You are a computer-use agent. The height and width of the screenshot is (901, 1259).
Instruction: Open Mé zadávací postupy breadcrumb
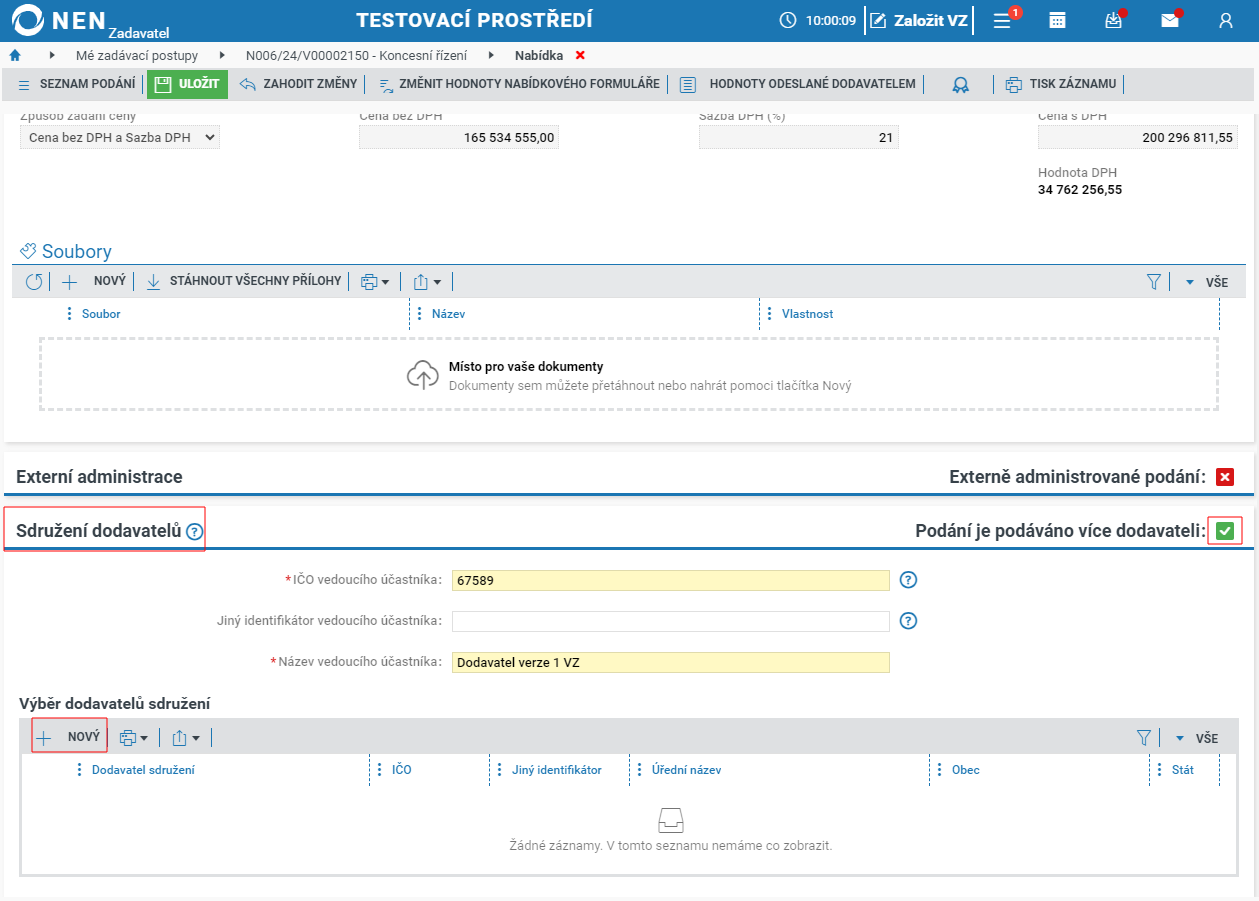(x=137, y=56)
